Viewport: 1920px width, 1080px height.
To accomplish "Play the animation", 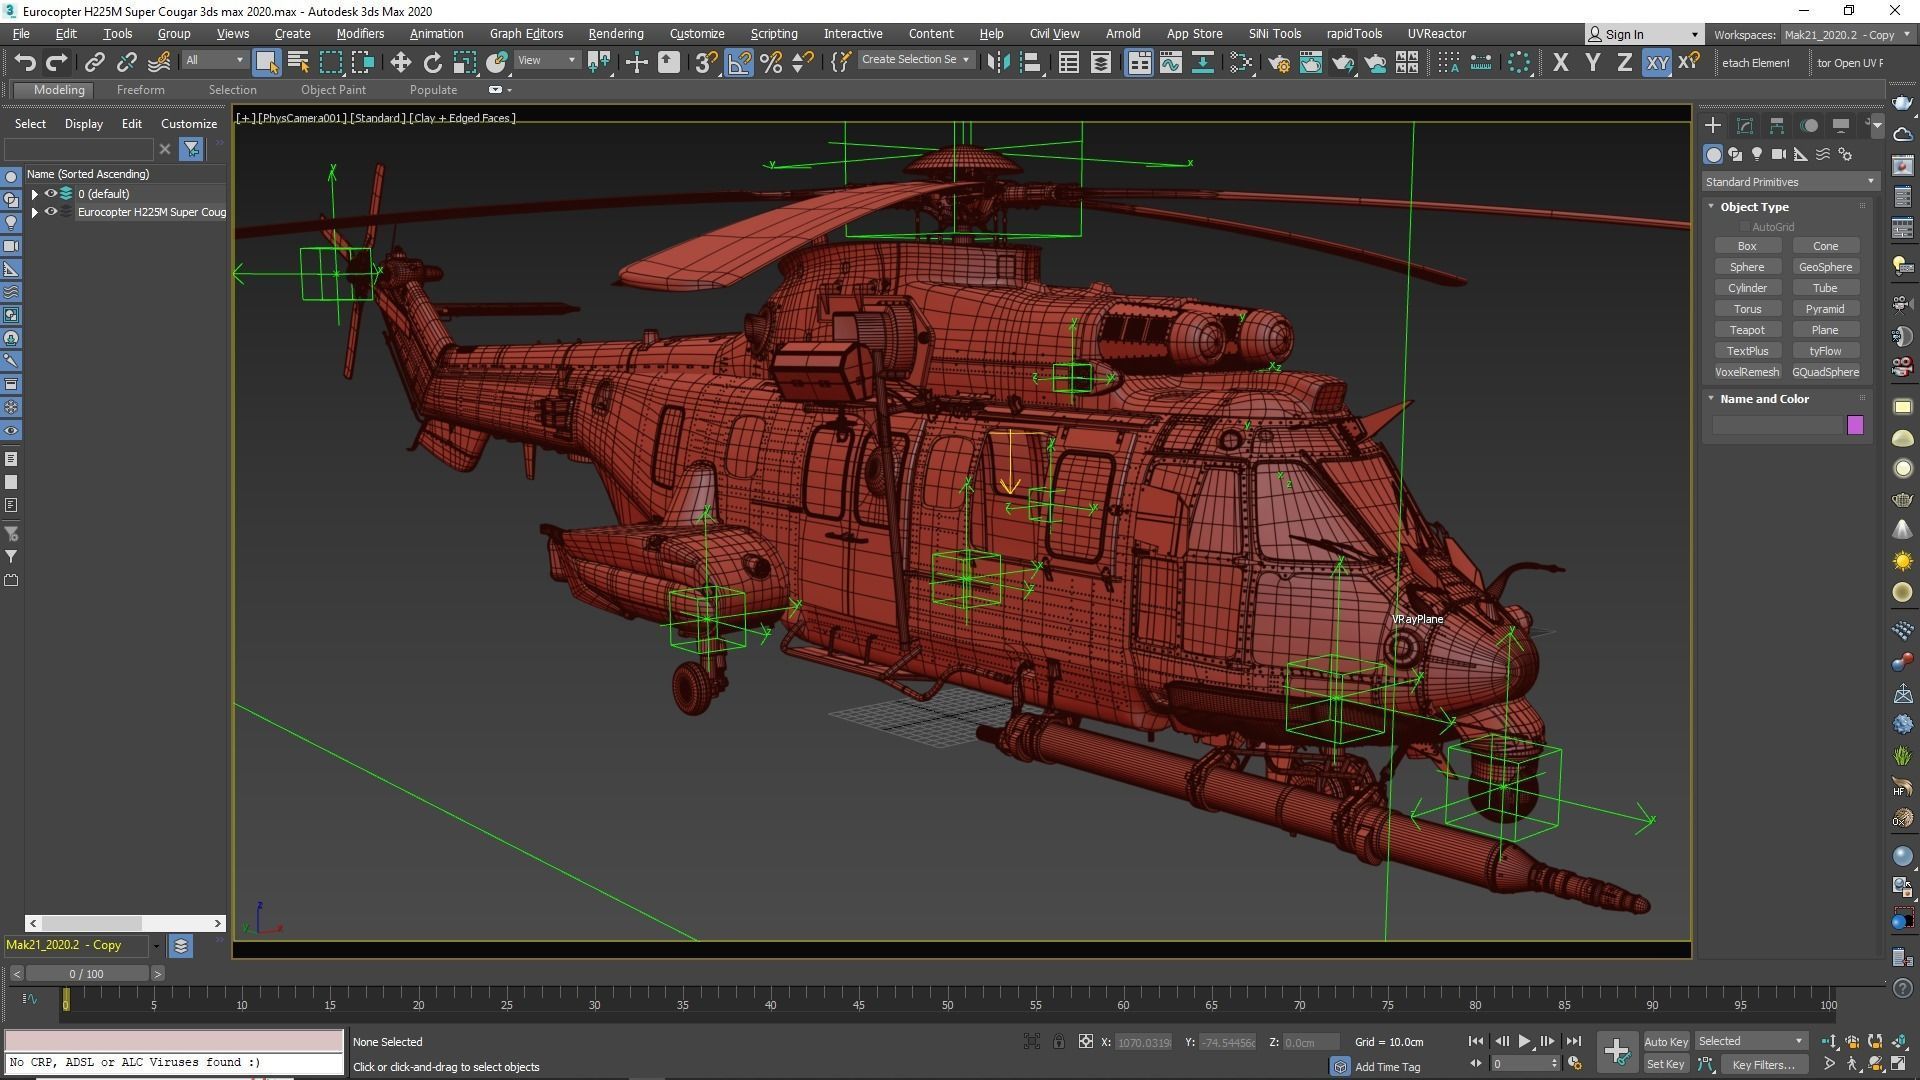I will [x=1524, y=1042].
